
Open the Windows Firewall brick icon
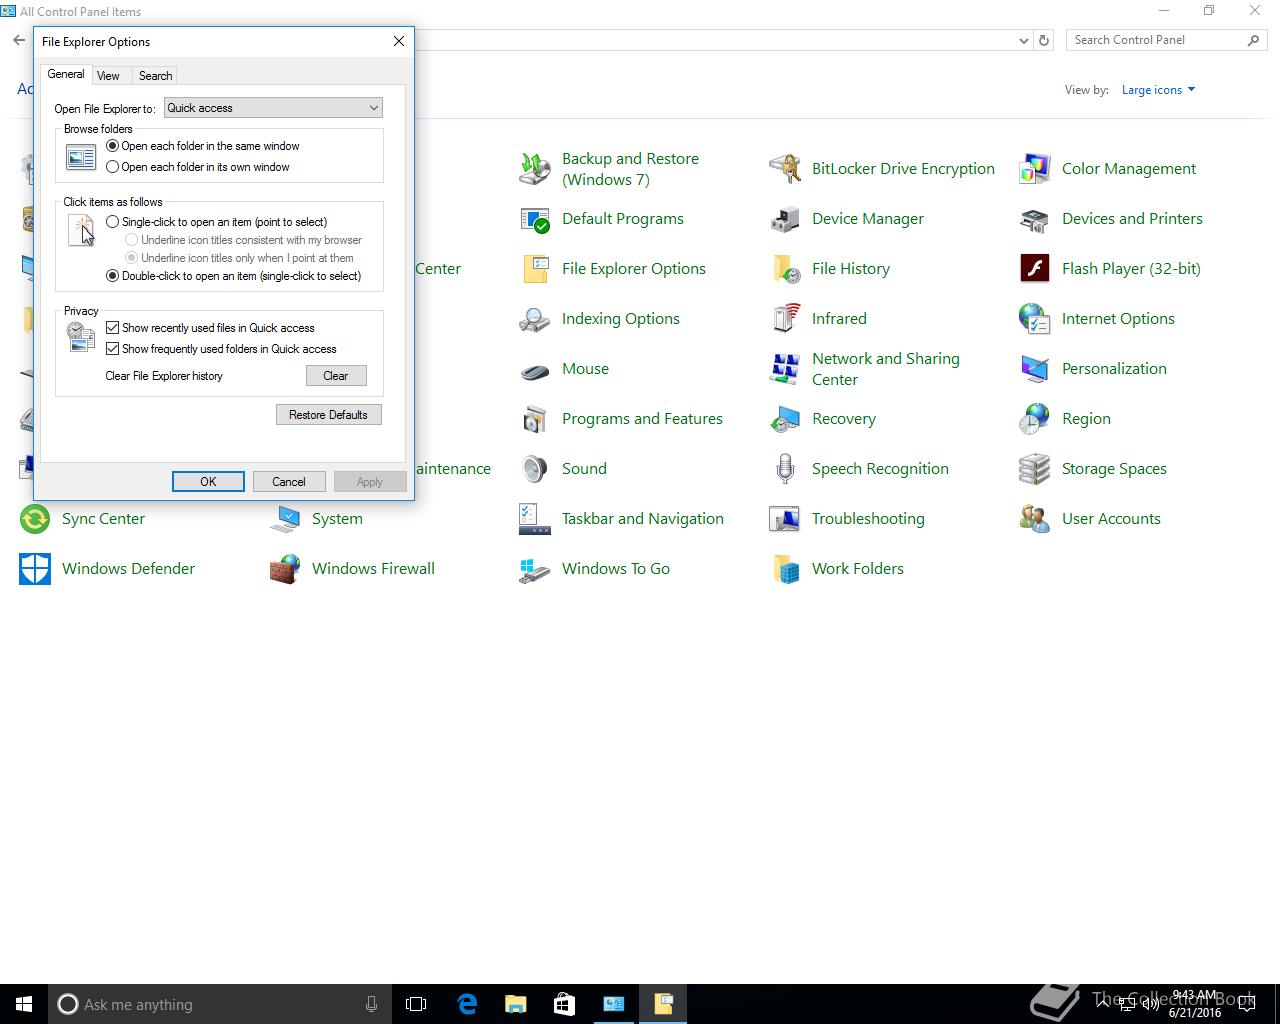(285, 569)
